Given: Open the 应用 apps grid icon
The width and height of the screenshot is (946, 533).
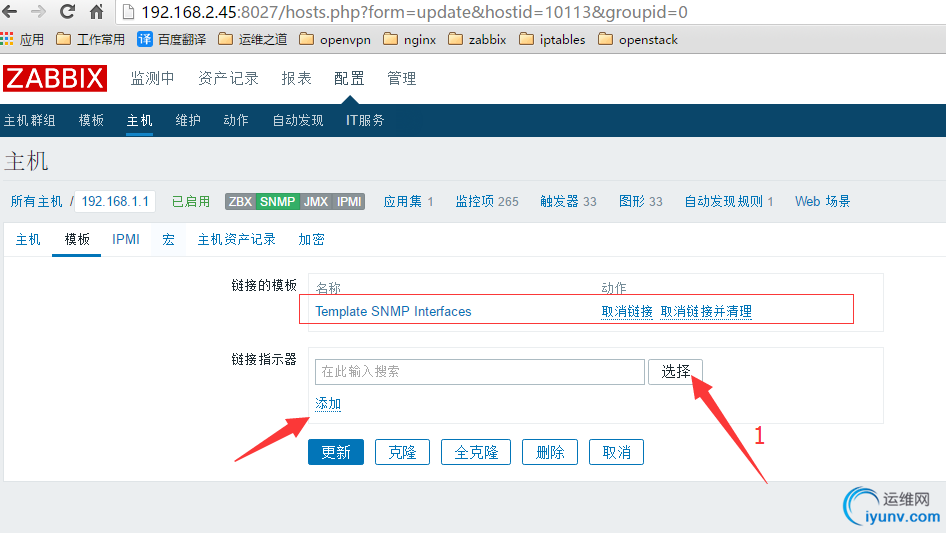Looking at the screenshot, I should click(x=7, y=39).
